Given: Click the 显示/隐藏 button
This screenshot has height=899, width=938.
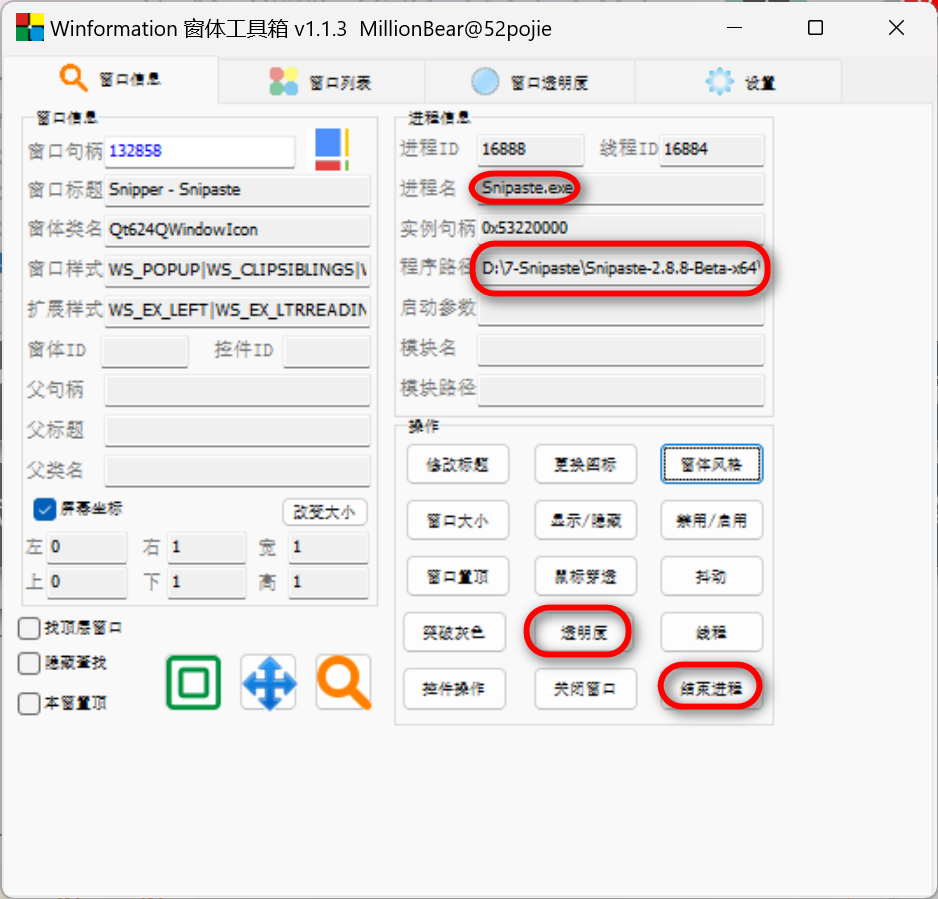Looking at the screenshot, I should [x=585, y=520].
